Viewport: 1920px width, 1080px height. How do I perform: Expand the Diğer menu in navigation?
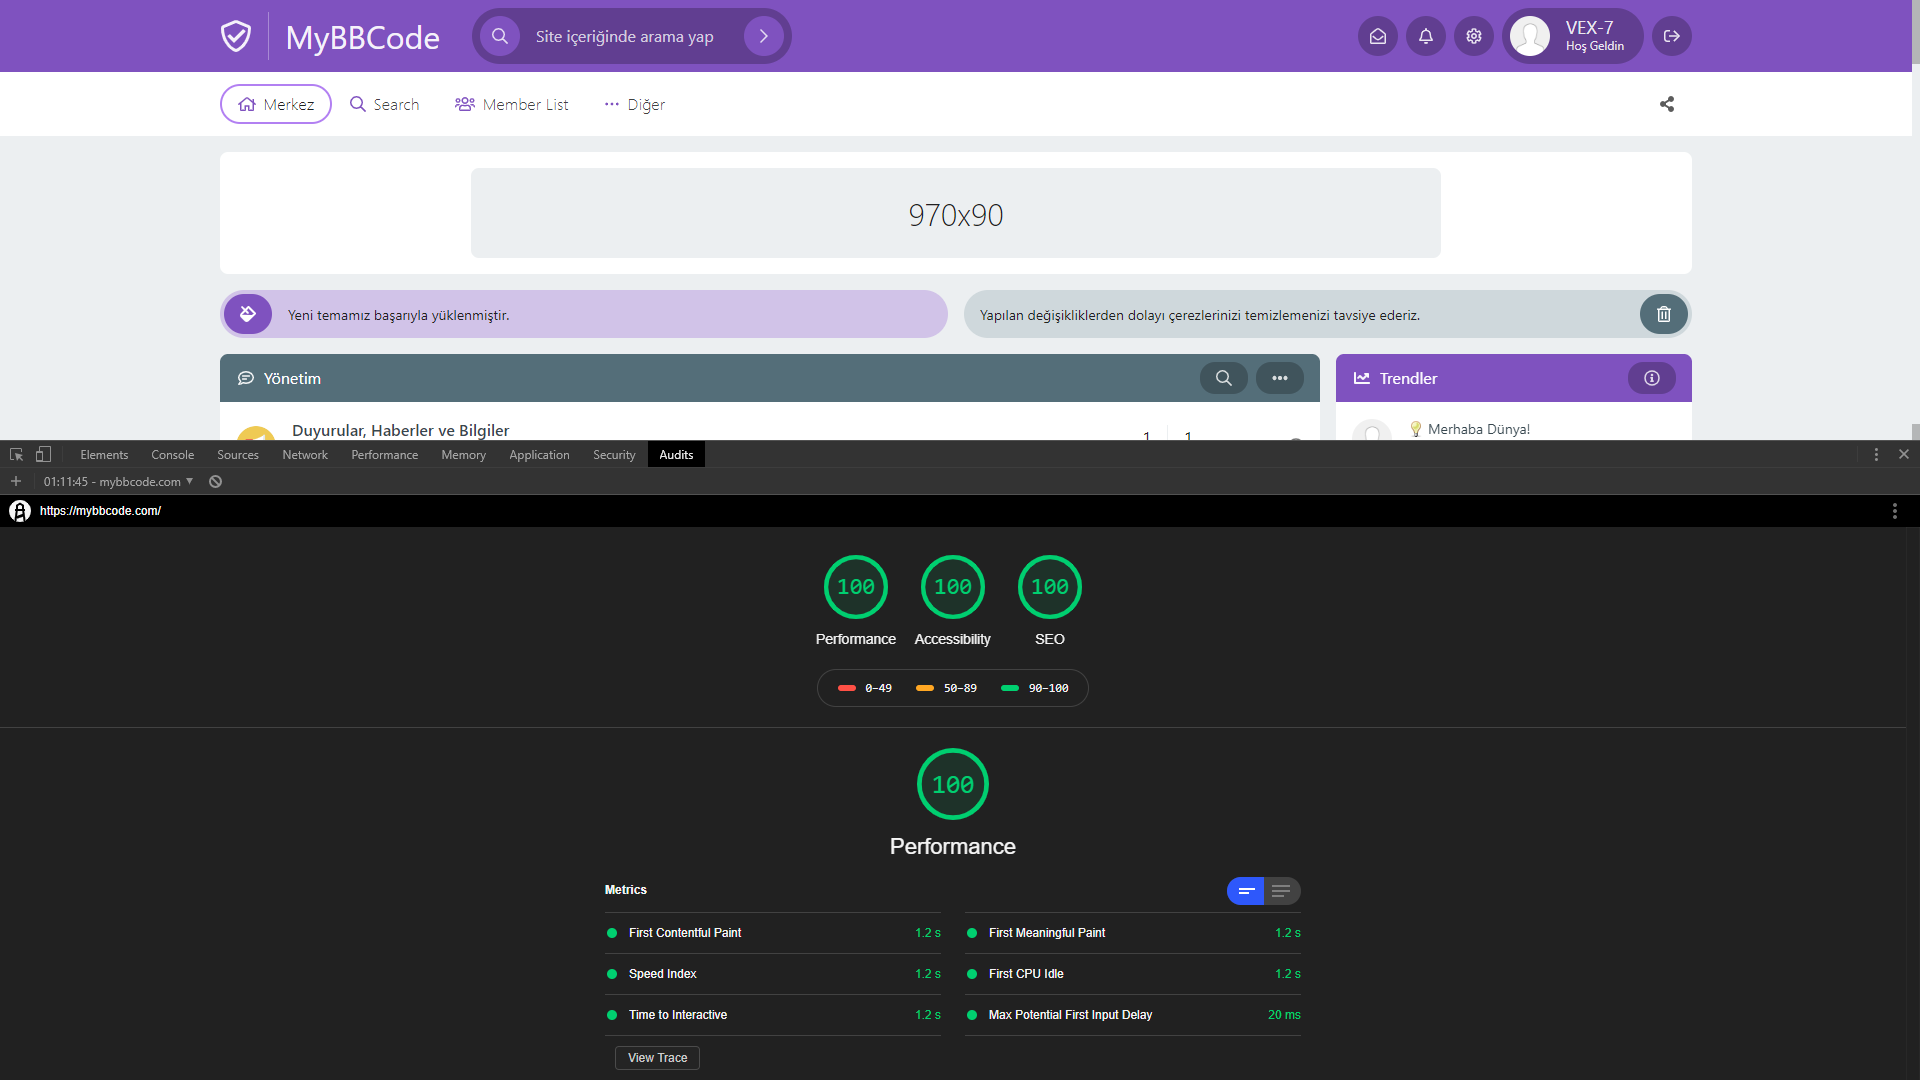[634, 104]
